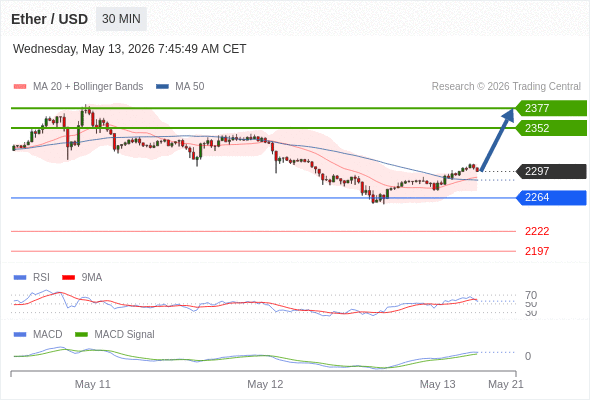The width and height of the screenshot is (590, 400).
Task: Click the May 13 date axis label
Action: coord(437,384)
